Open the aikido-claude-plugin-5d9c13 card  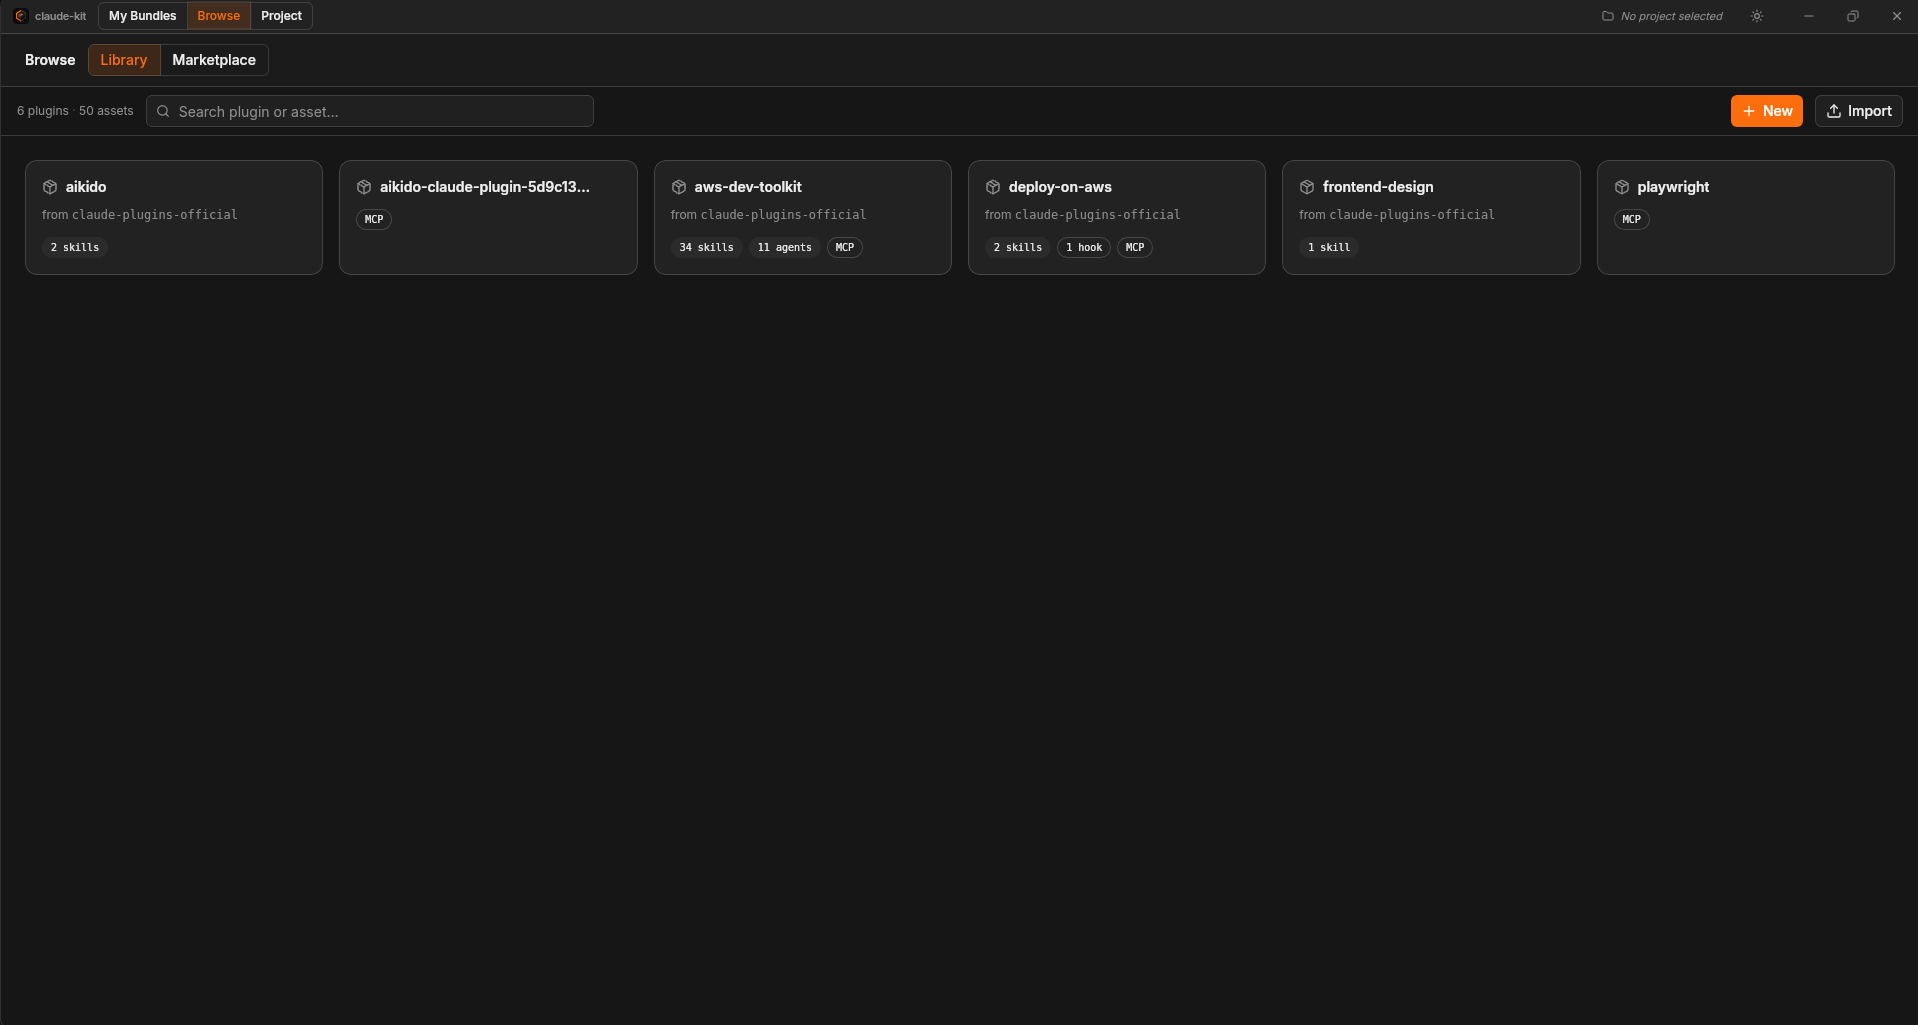[488, 217]
